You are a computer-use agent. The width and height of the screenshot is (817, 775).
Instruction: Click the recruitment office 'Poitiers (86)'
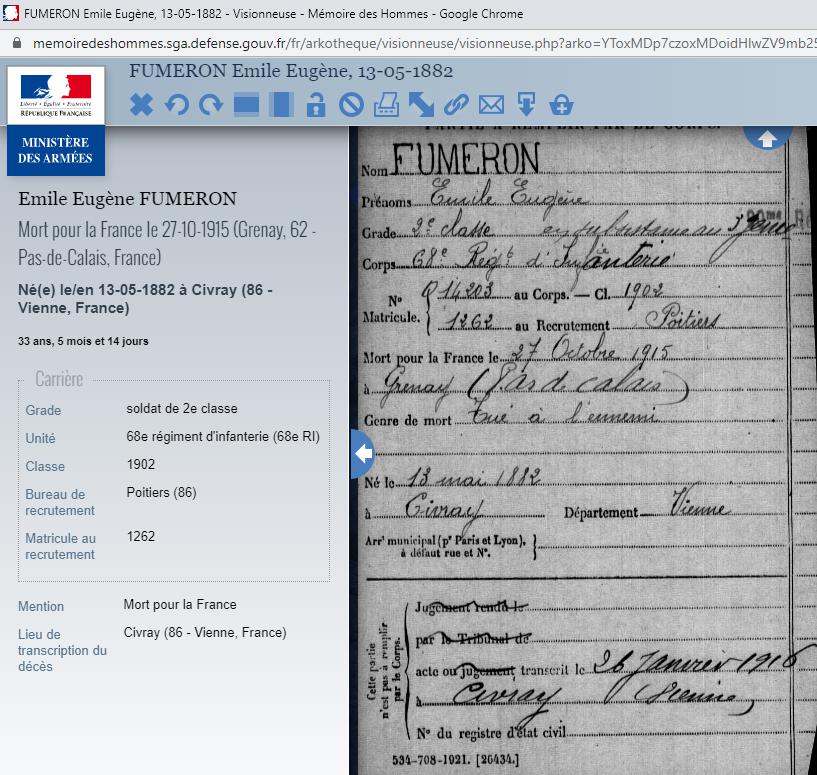click(162, 493)
